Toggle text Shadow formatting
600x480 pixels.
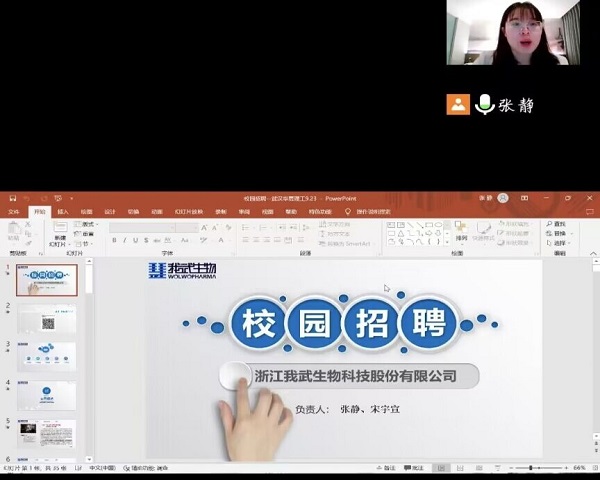(x=146, y=240)
